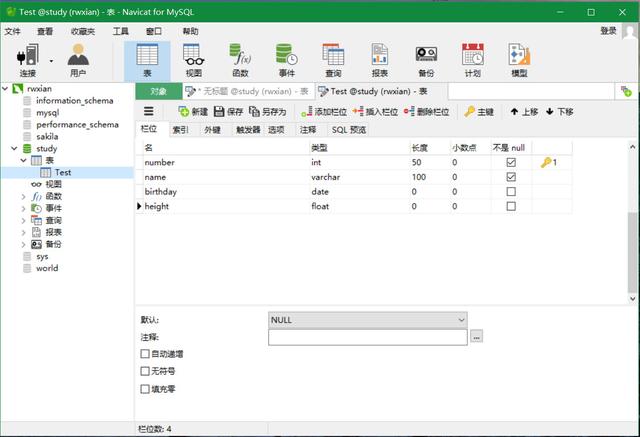Open the 函数 (Function) toolbar icon

(240, 58)
